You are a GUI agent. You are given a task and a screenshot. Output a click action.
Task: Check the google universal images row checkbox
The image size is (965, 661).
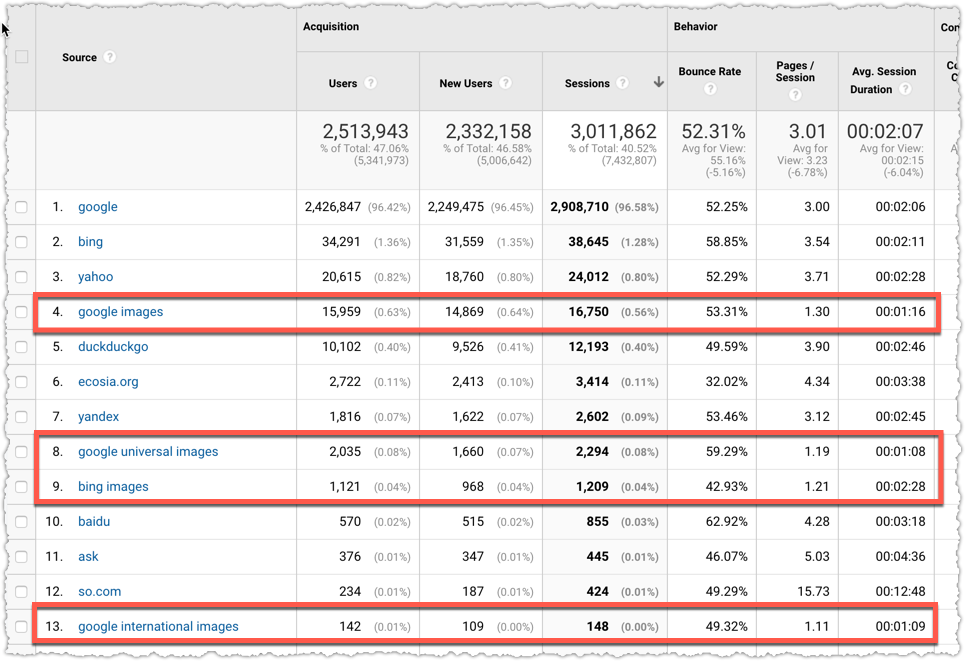click(22, 452)
